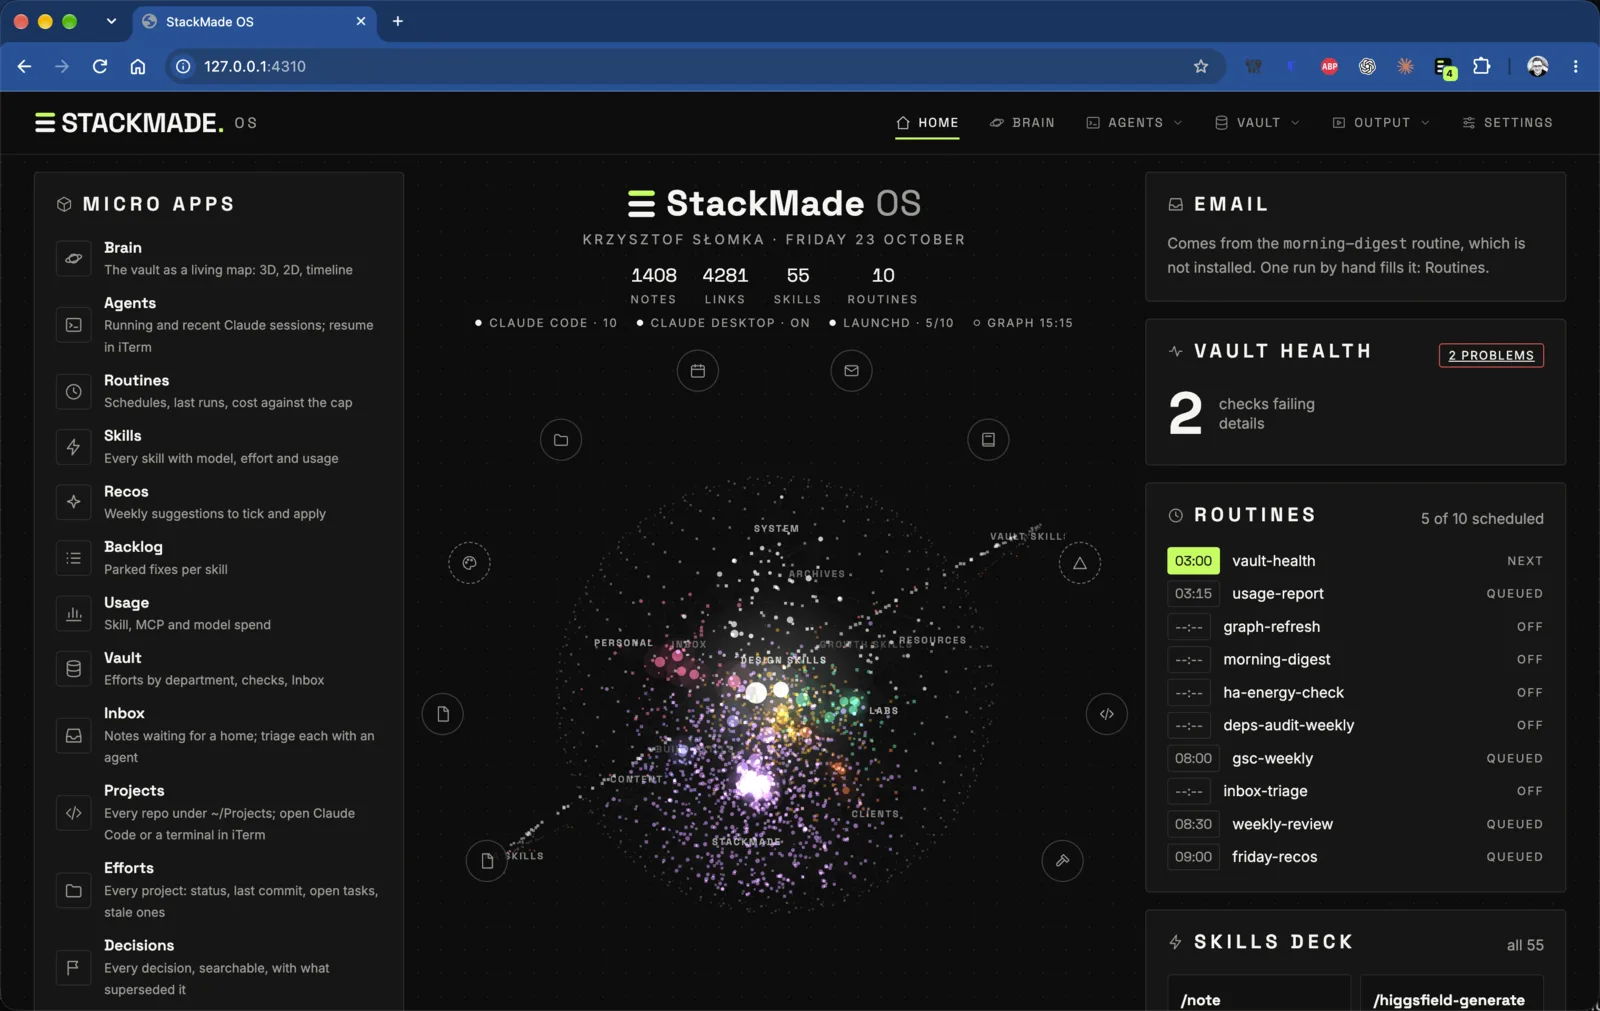Open the Decisions flag icon

point(73,967)
